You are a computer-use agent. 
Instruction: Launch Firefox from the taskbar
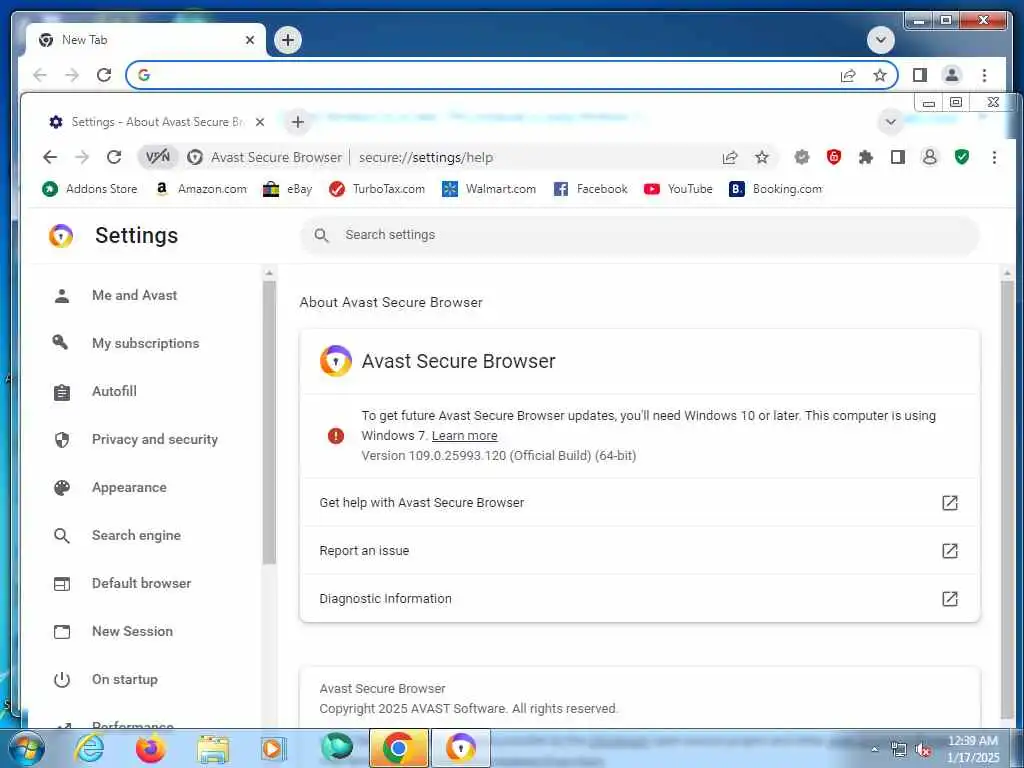pyautogui.click(x=151, y=748)
